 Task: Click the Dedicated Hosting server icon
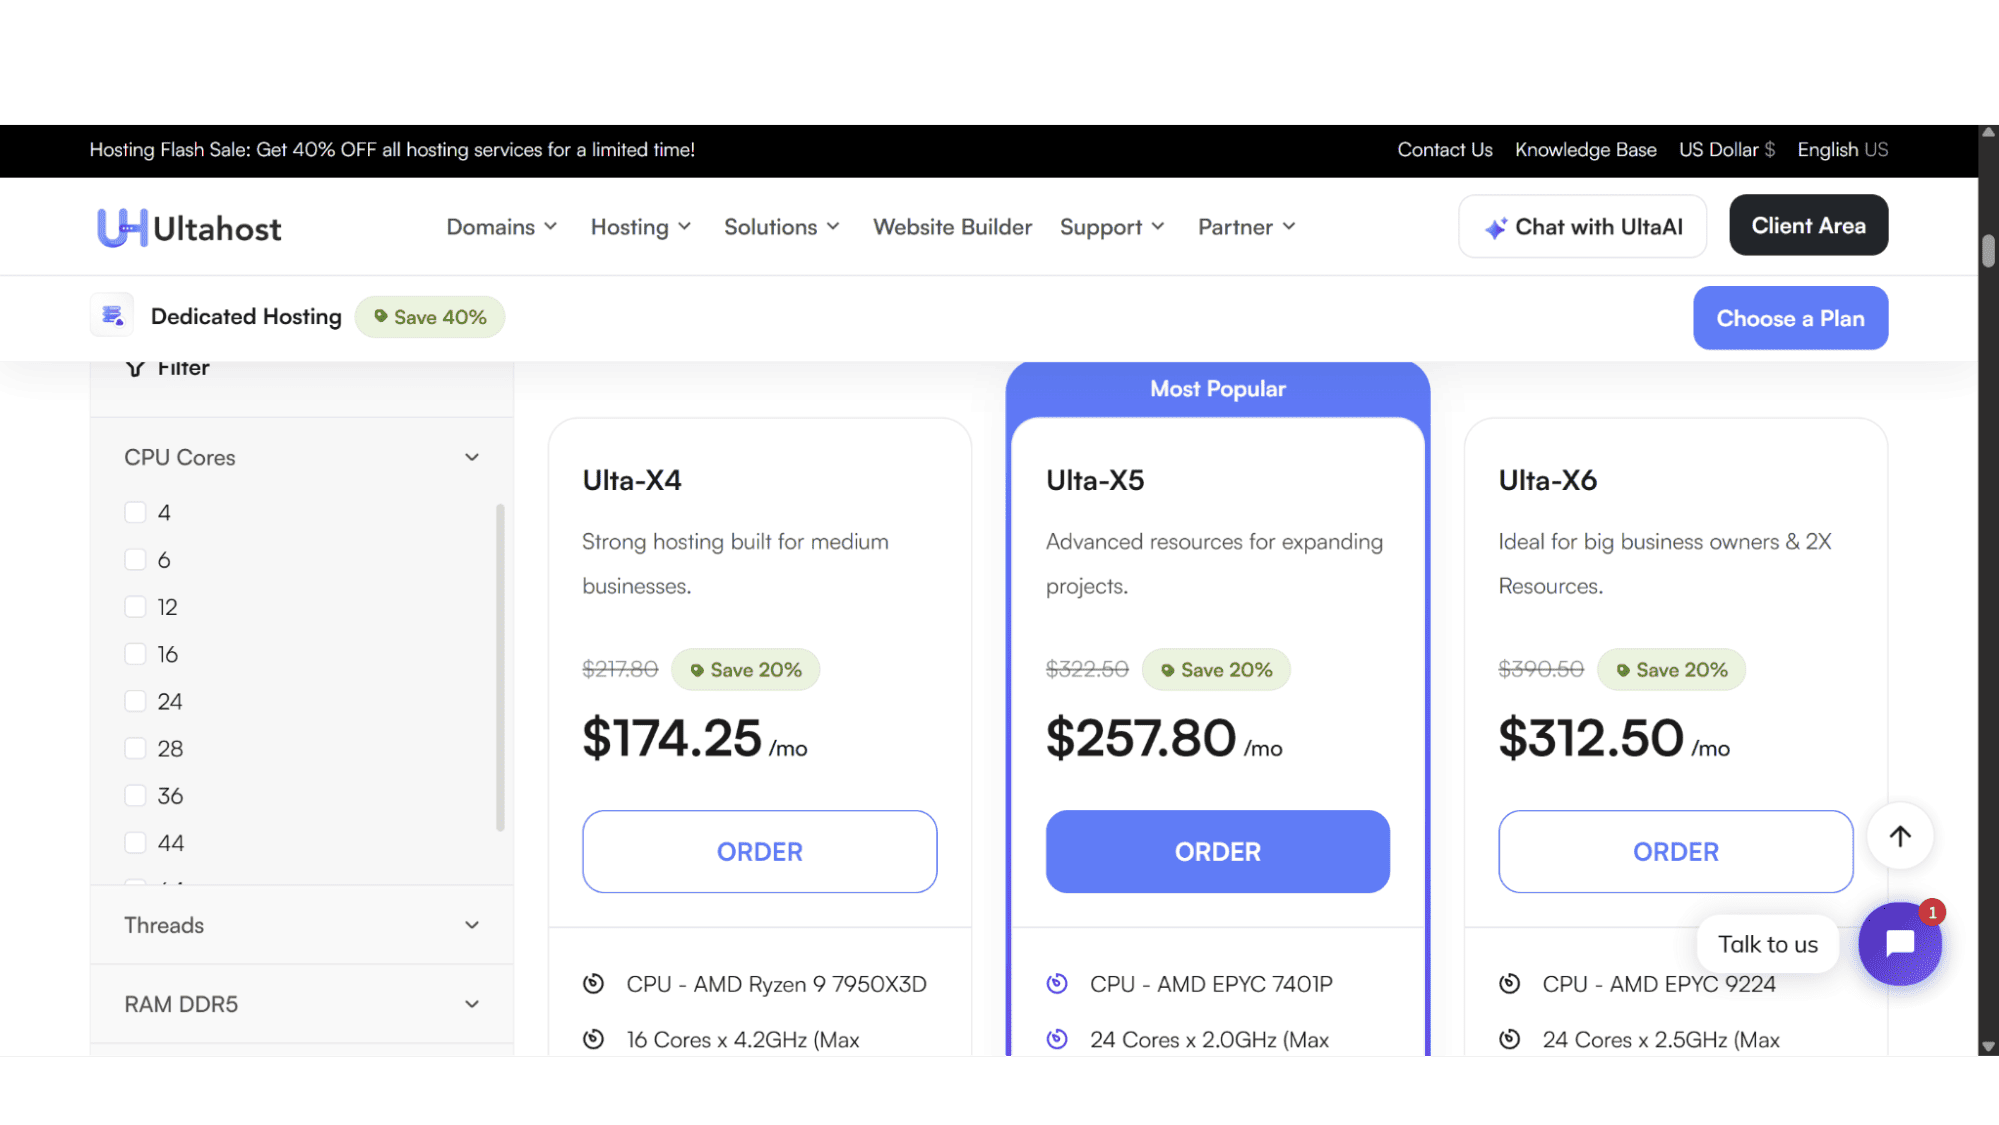tap(112, 316)
